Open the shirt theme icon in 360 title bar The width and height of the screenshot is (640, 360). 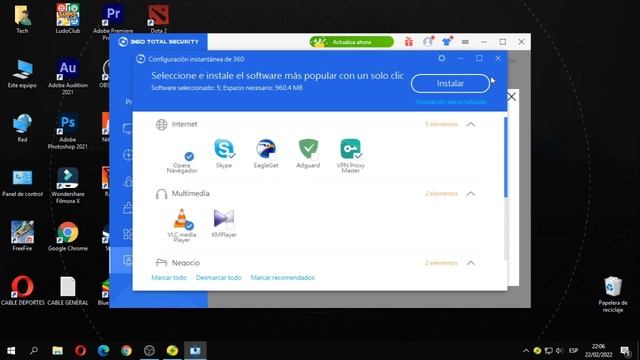(447, 42)
